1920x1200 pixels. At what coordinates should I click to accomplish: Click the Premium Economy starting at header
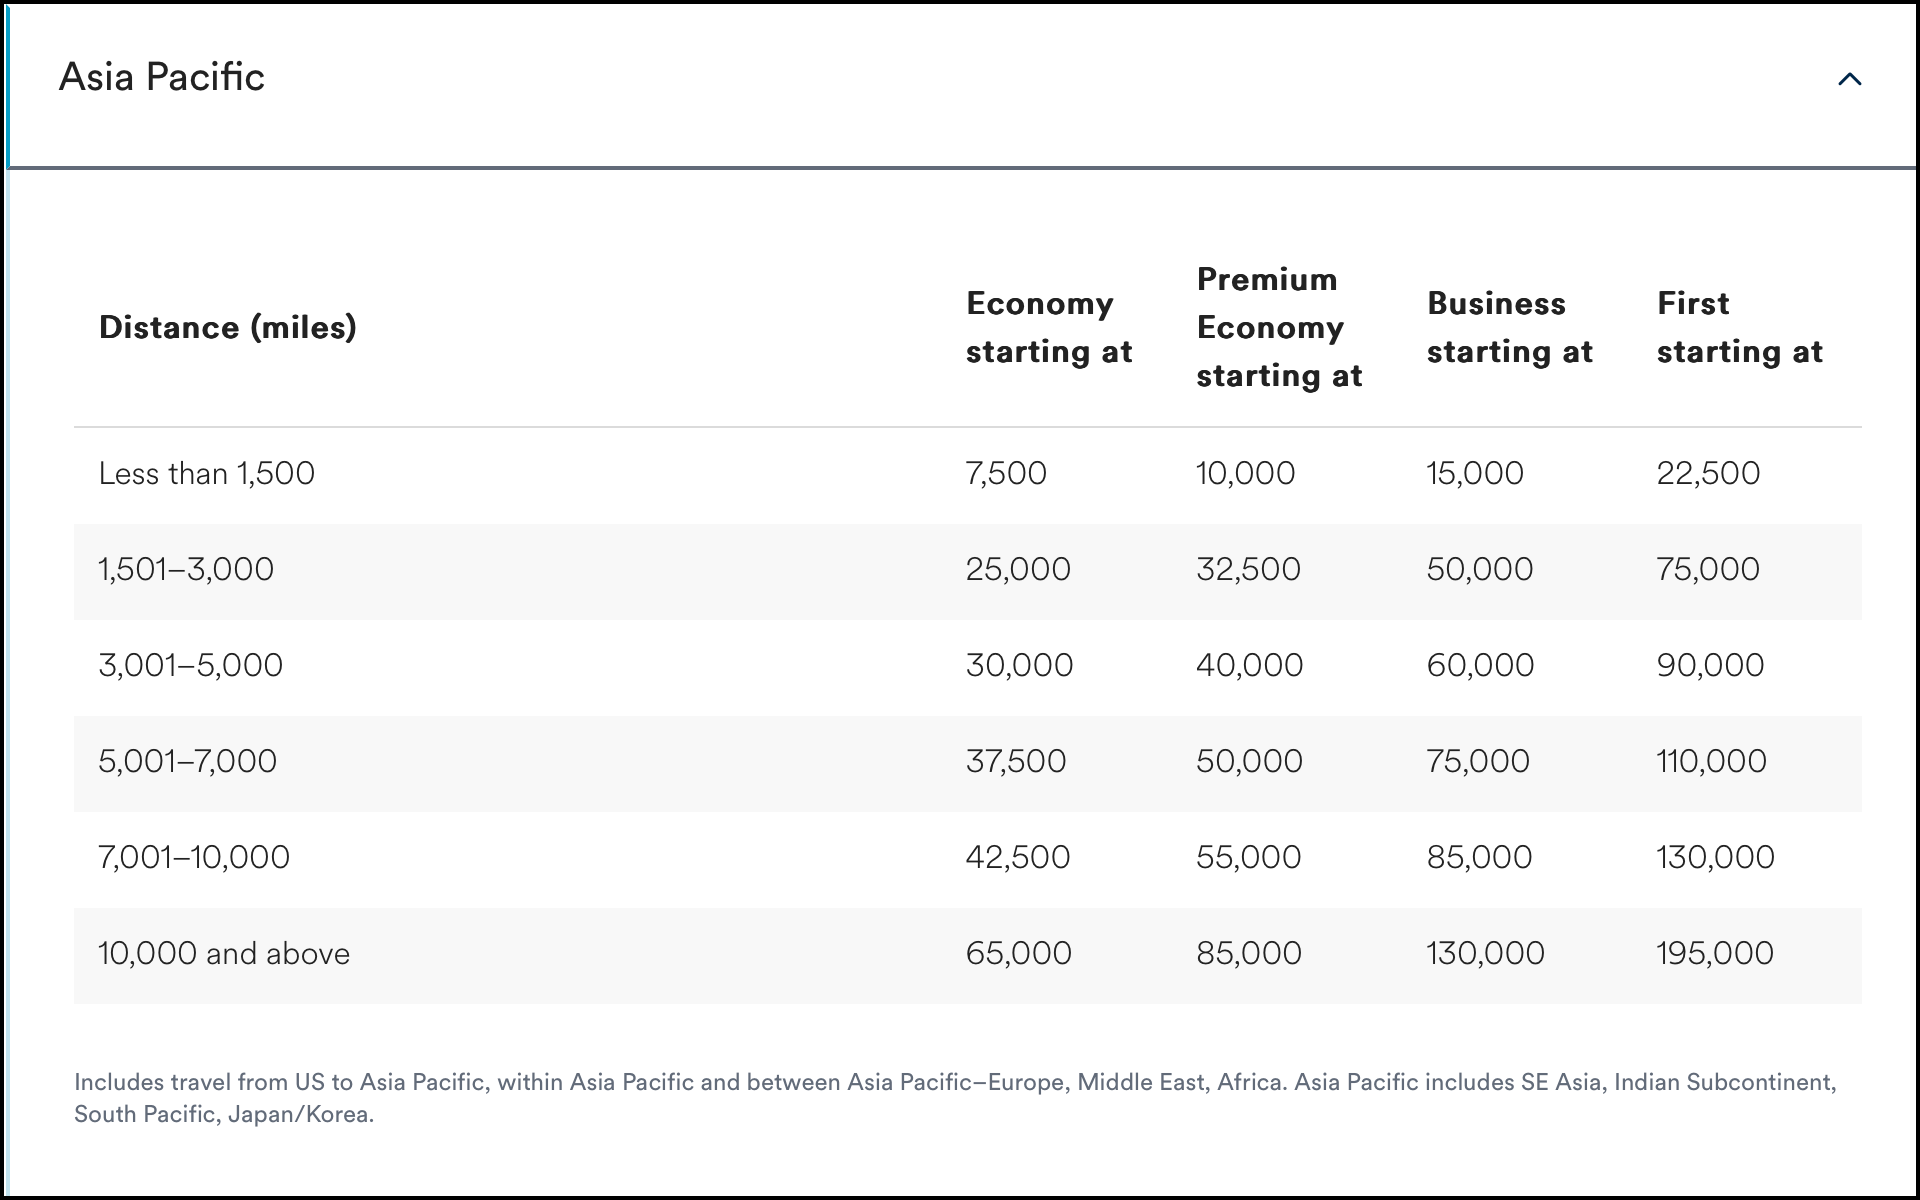(x=1280, y=327)
